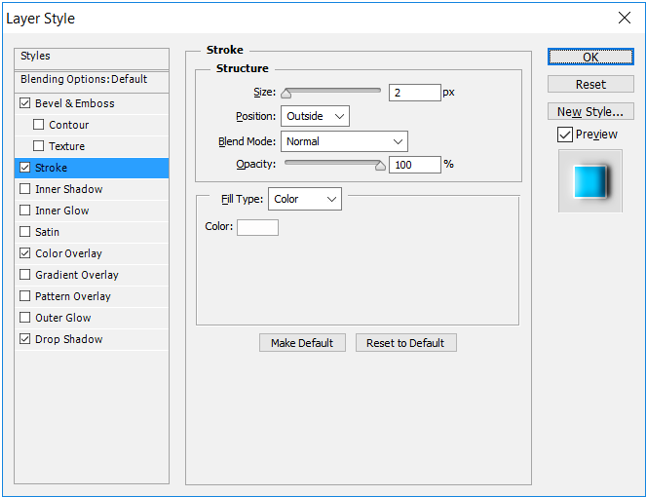Open the Position dropdown set to Outside
Image resolution: width=649 pixels, height=500 pixels.
[315, 116]
